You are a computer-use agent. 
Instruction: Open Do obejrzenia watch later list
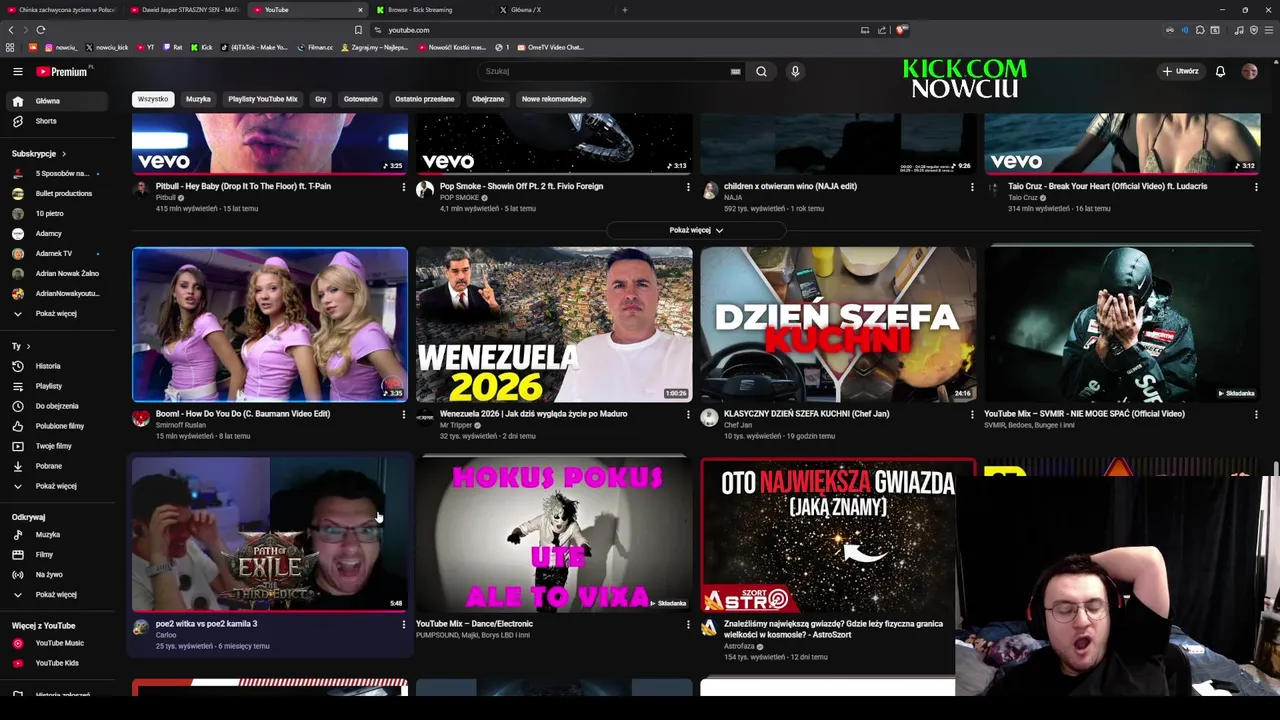[56, 406]
